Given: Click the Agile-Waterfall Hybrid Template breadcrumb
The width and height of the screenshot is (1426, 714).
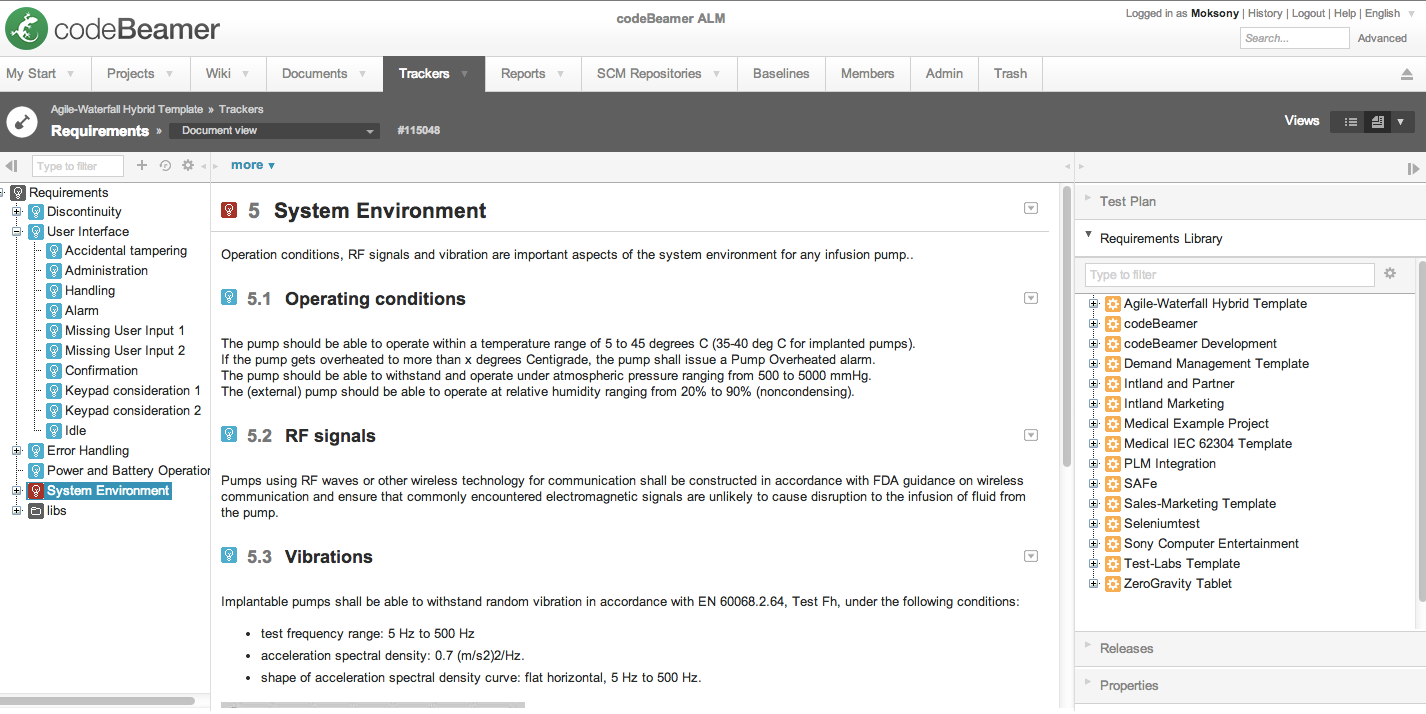Looking at the screenshot, I should coord(127,109).
